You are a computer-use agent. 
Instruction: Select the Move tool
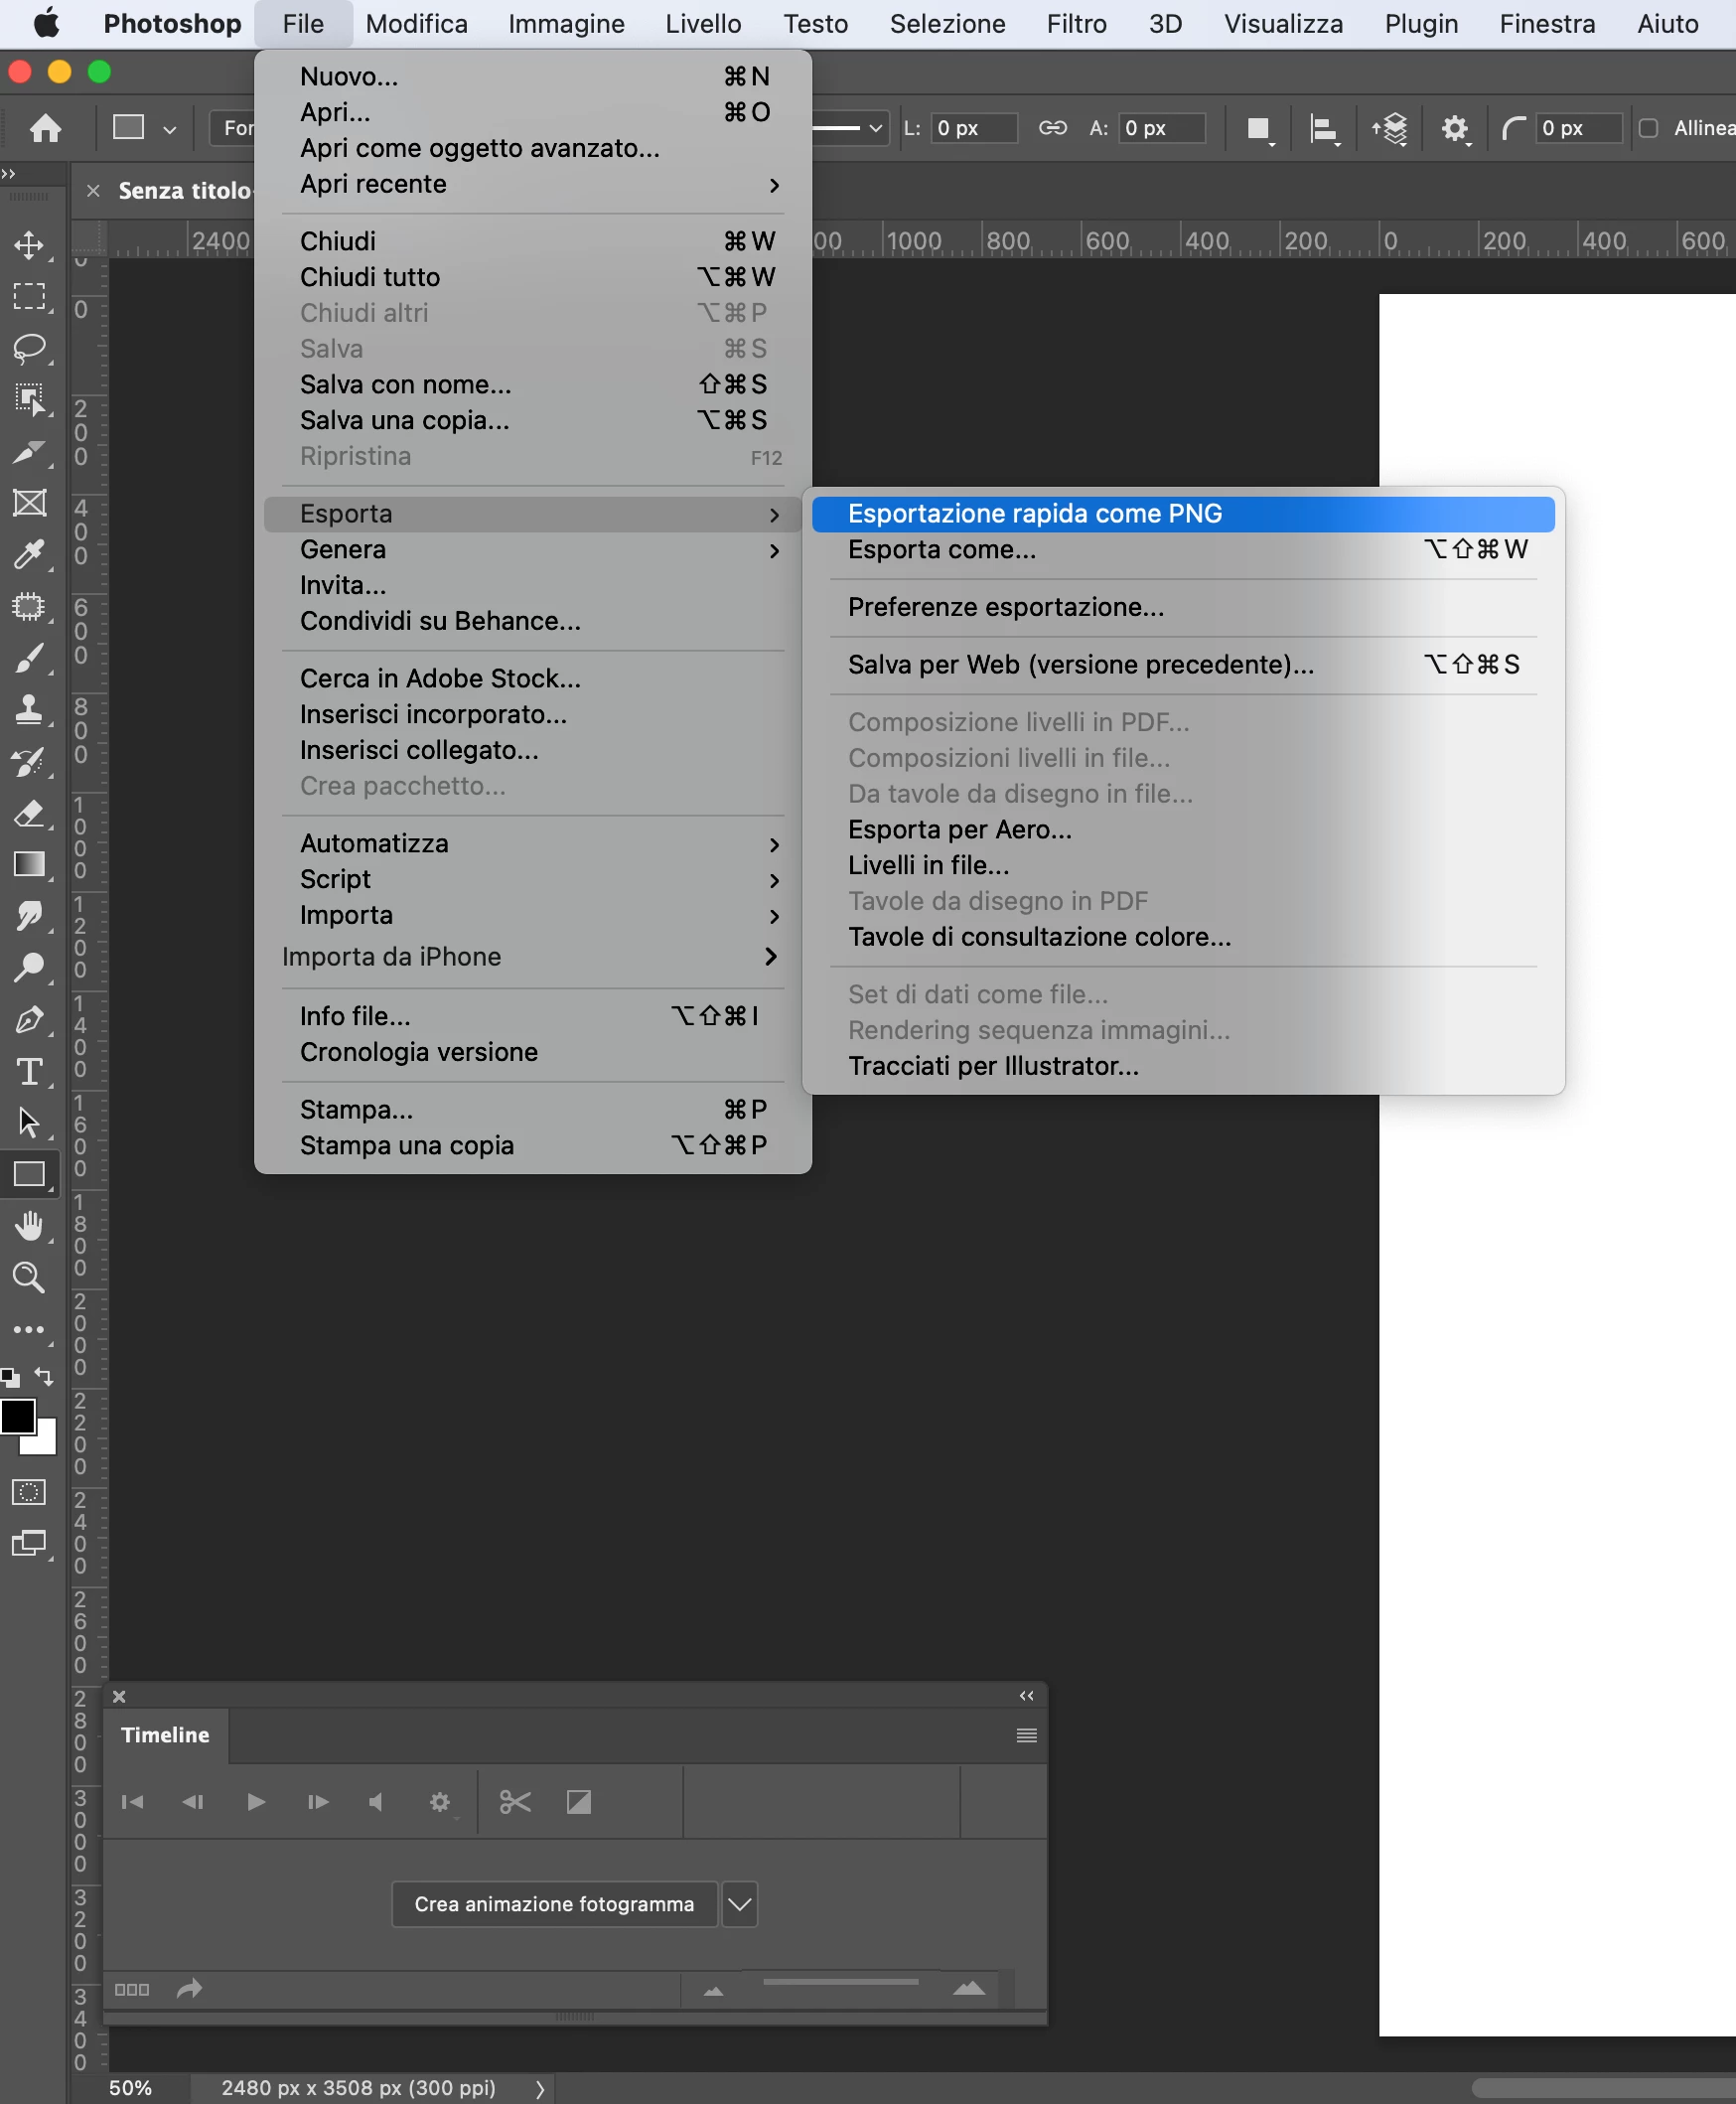click(29, 245)
